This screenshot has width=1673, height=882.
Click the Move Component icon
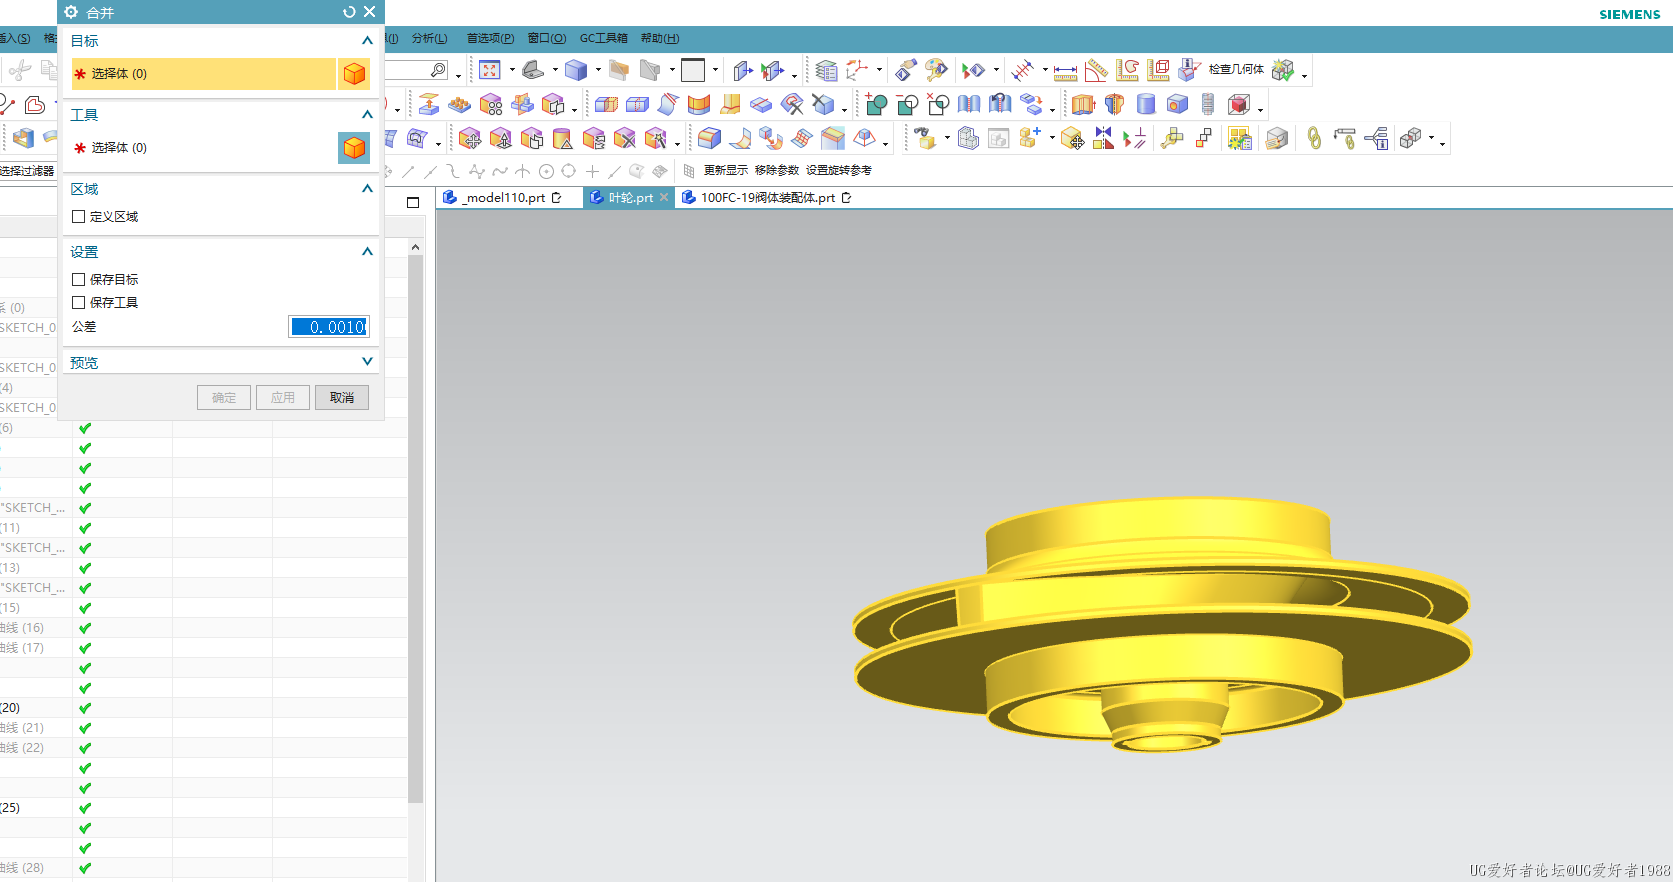coord(1072,138)
